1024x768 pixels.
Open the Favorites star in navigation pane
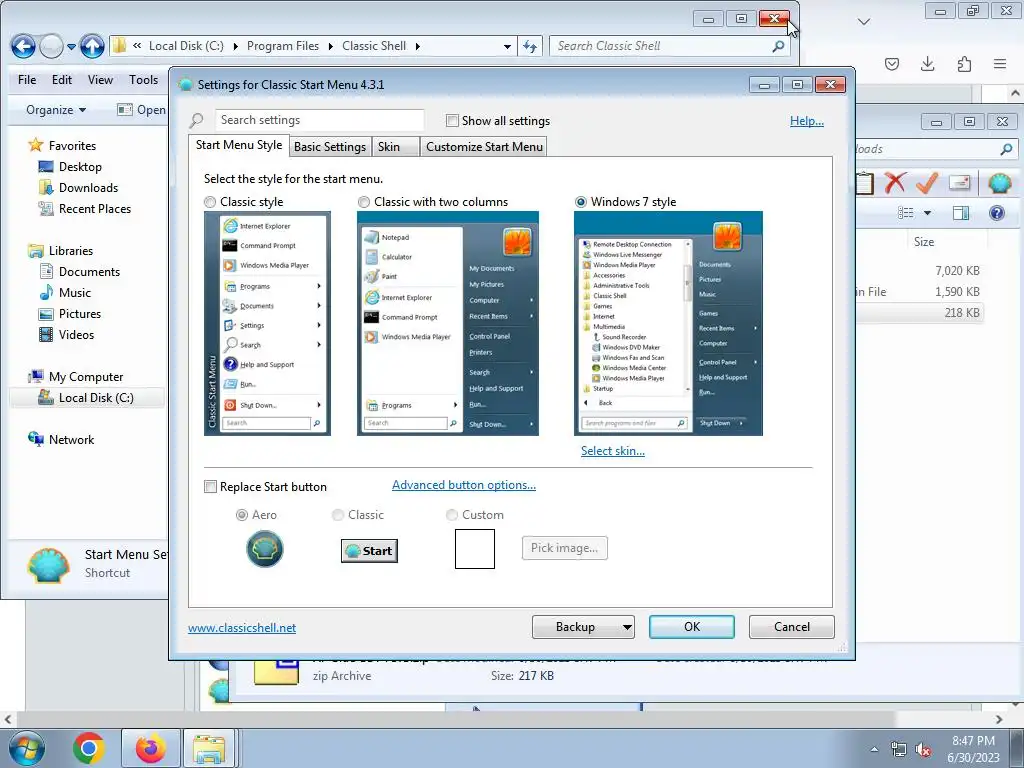(x=36, y=145)
